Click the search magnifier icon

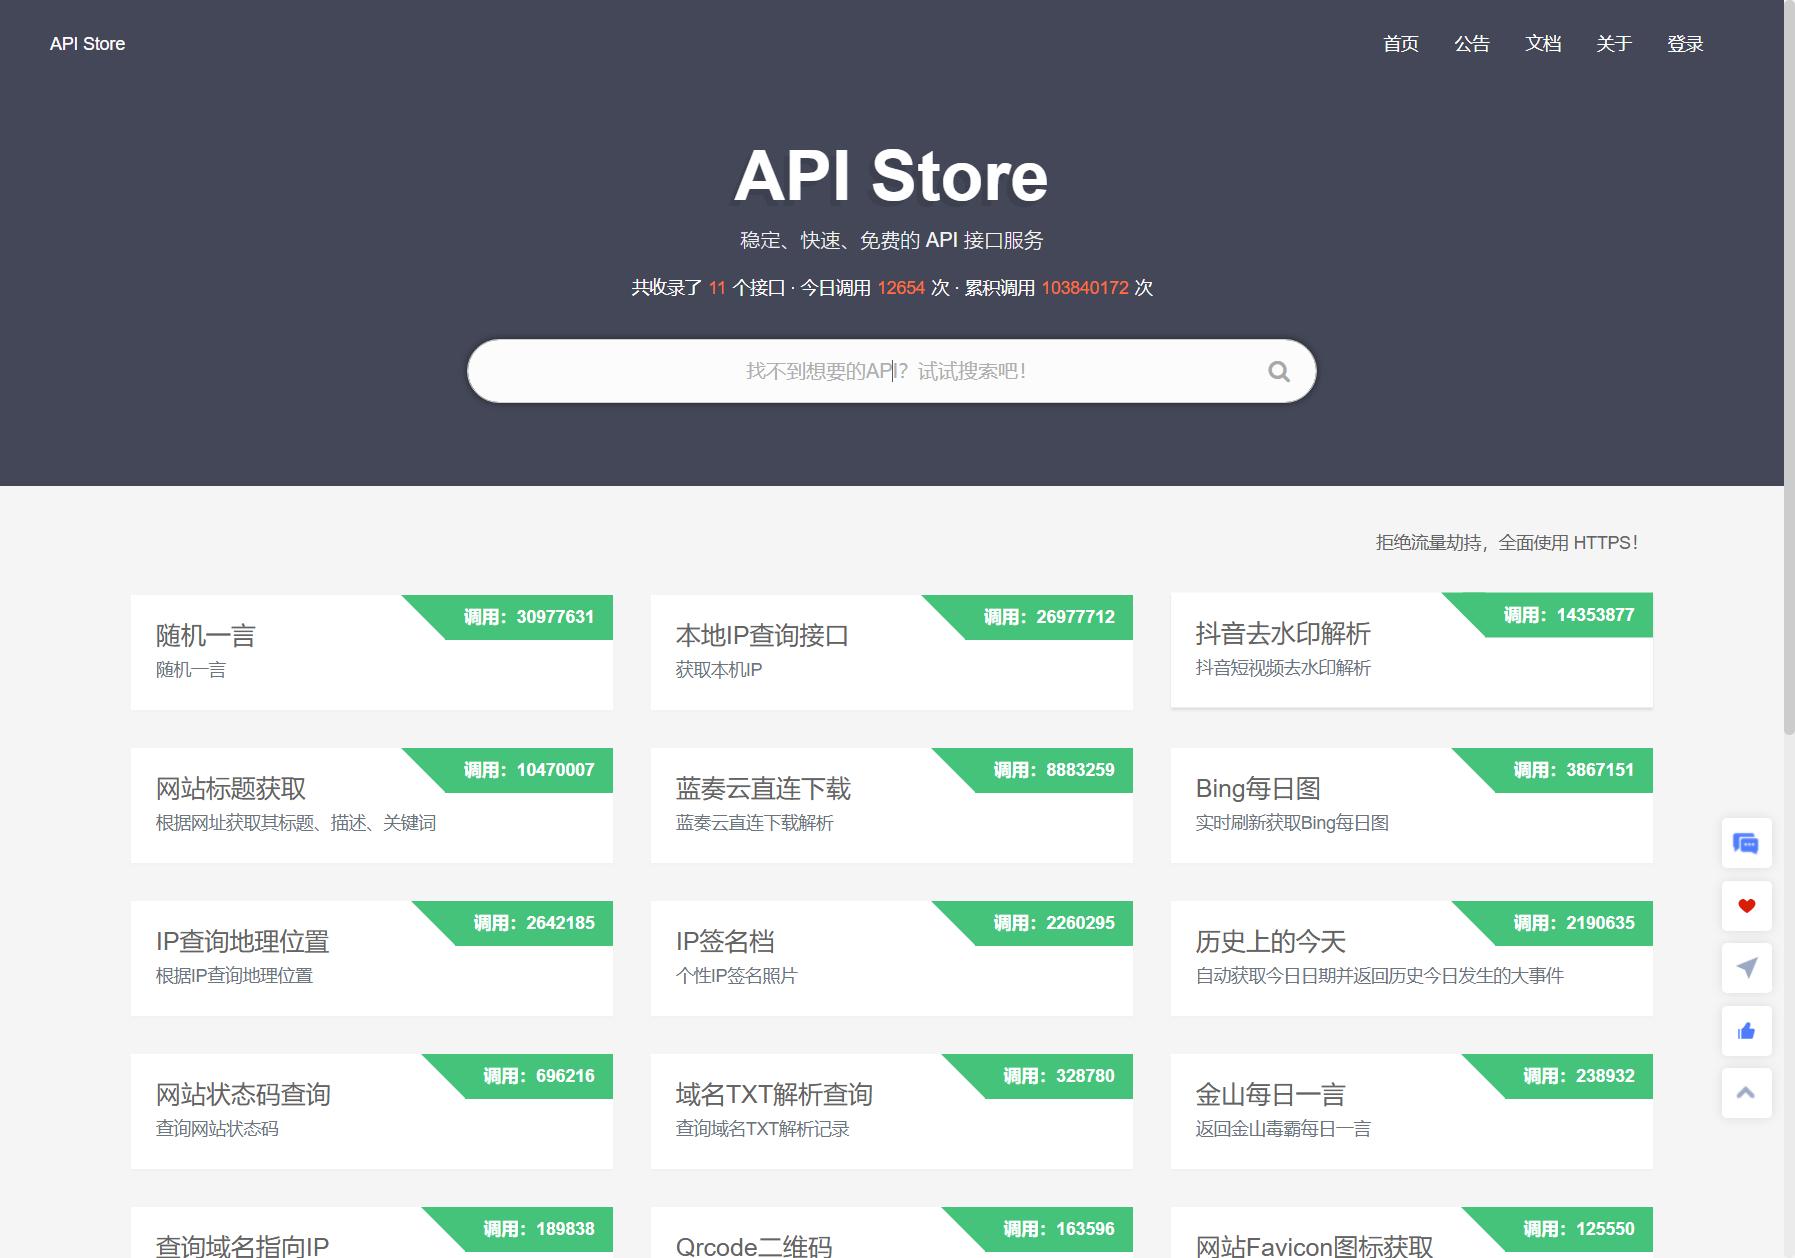point(1278,372)
